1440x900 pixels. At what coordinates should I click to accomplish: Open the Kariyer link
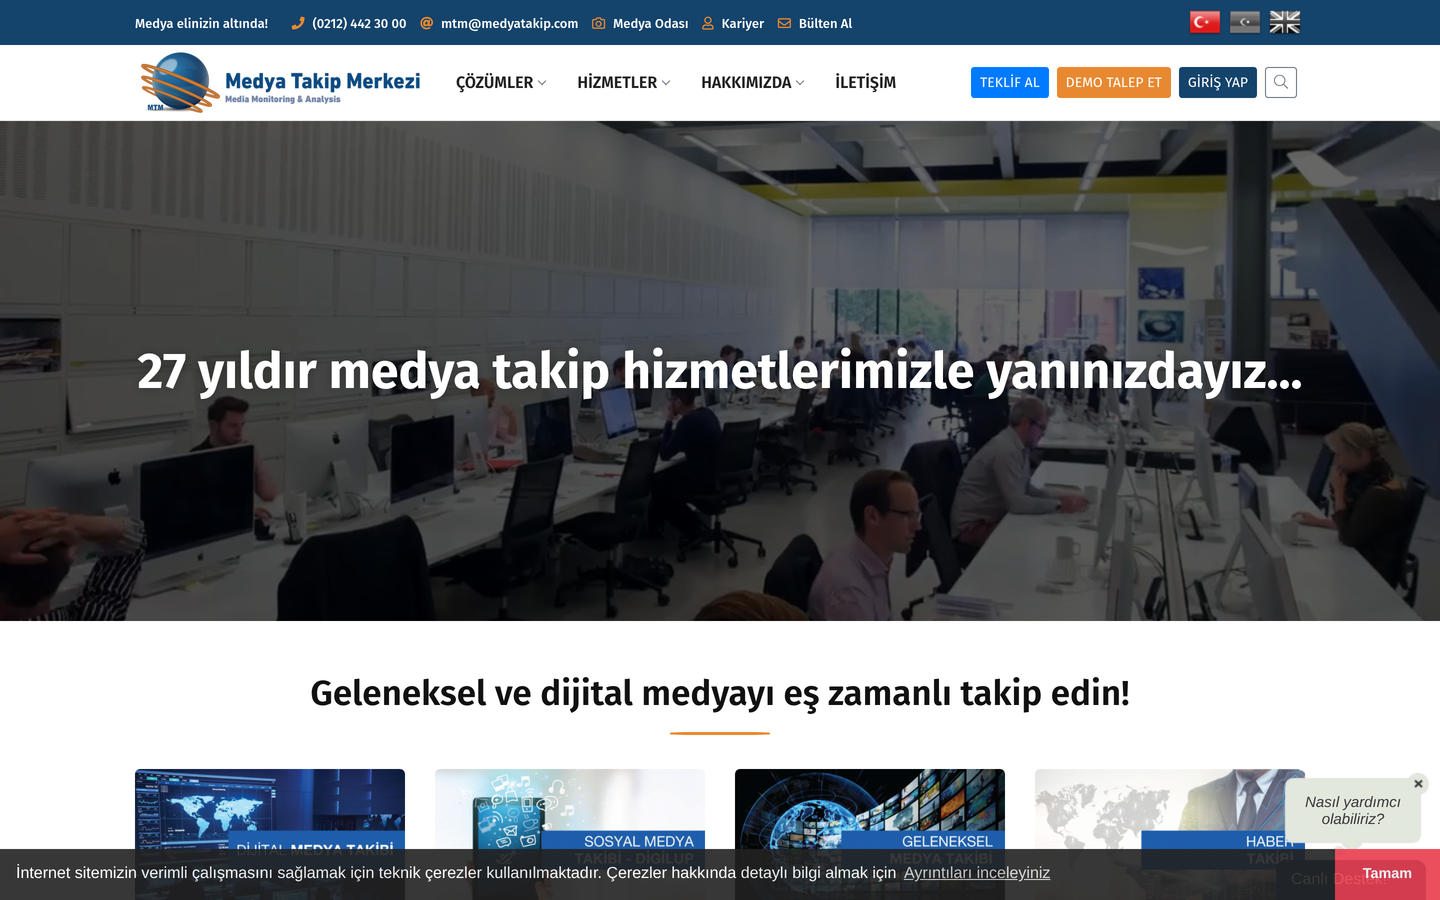[x=743, y=23]
